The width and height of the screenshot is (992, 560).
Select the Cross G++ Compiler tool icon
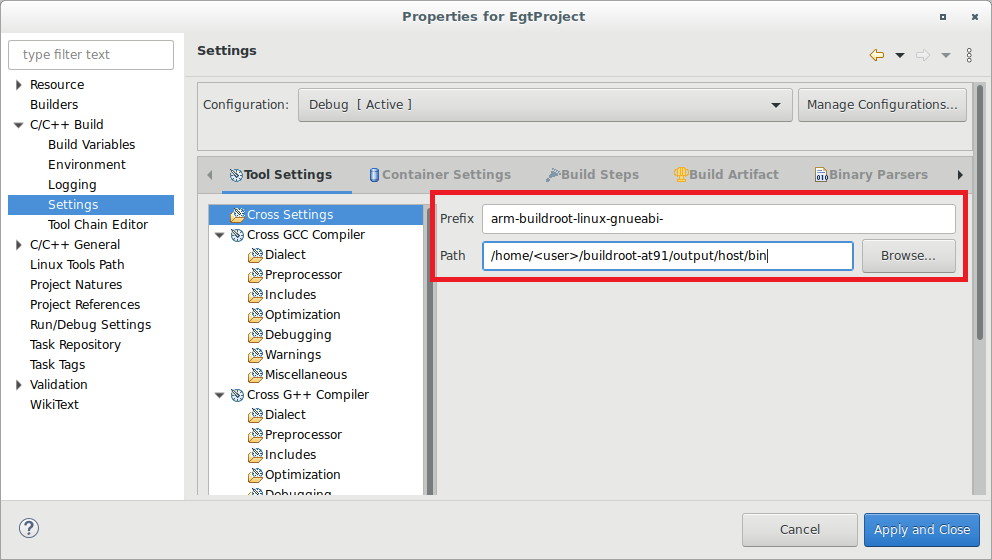click(x=237, y=395)
